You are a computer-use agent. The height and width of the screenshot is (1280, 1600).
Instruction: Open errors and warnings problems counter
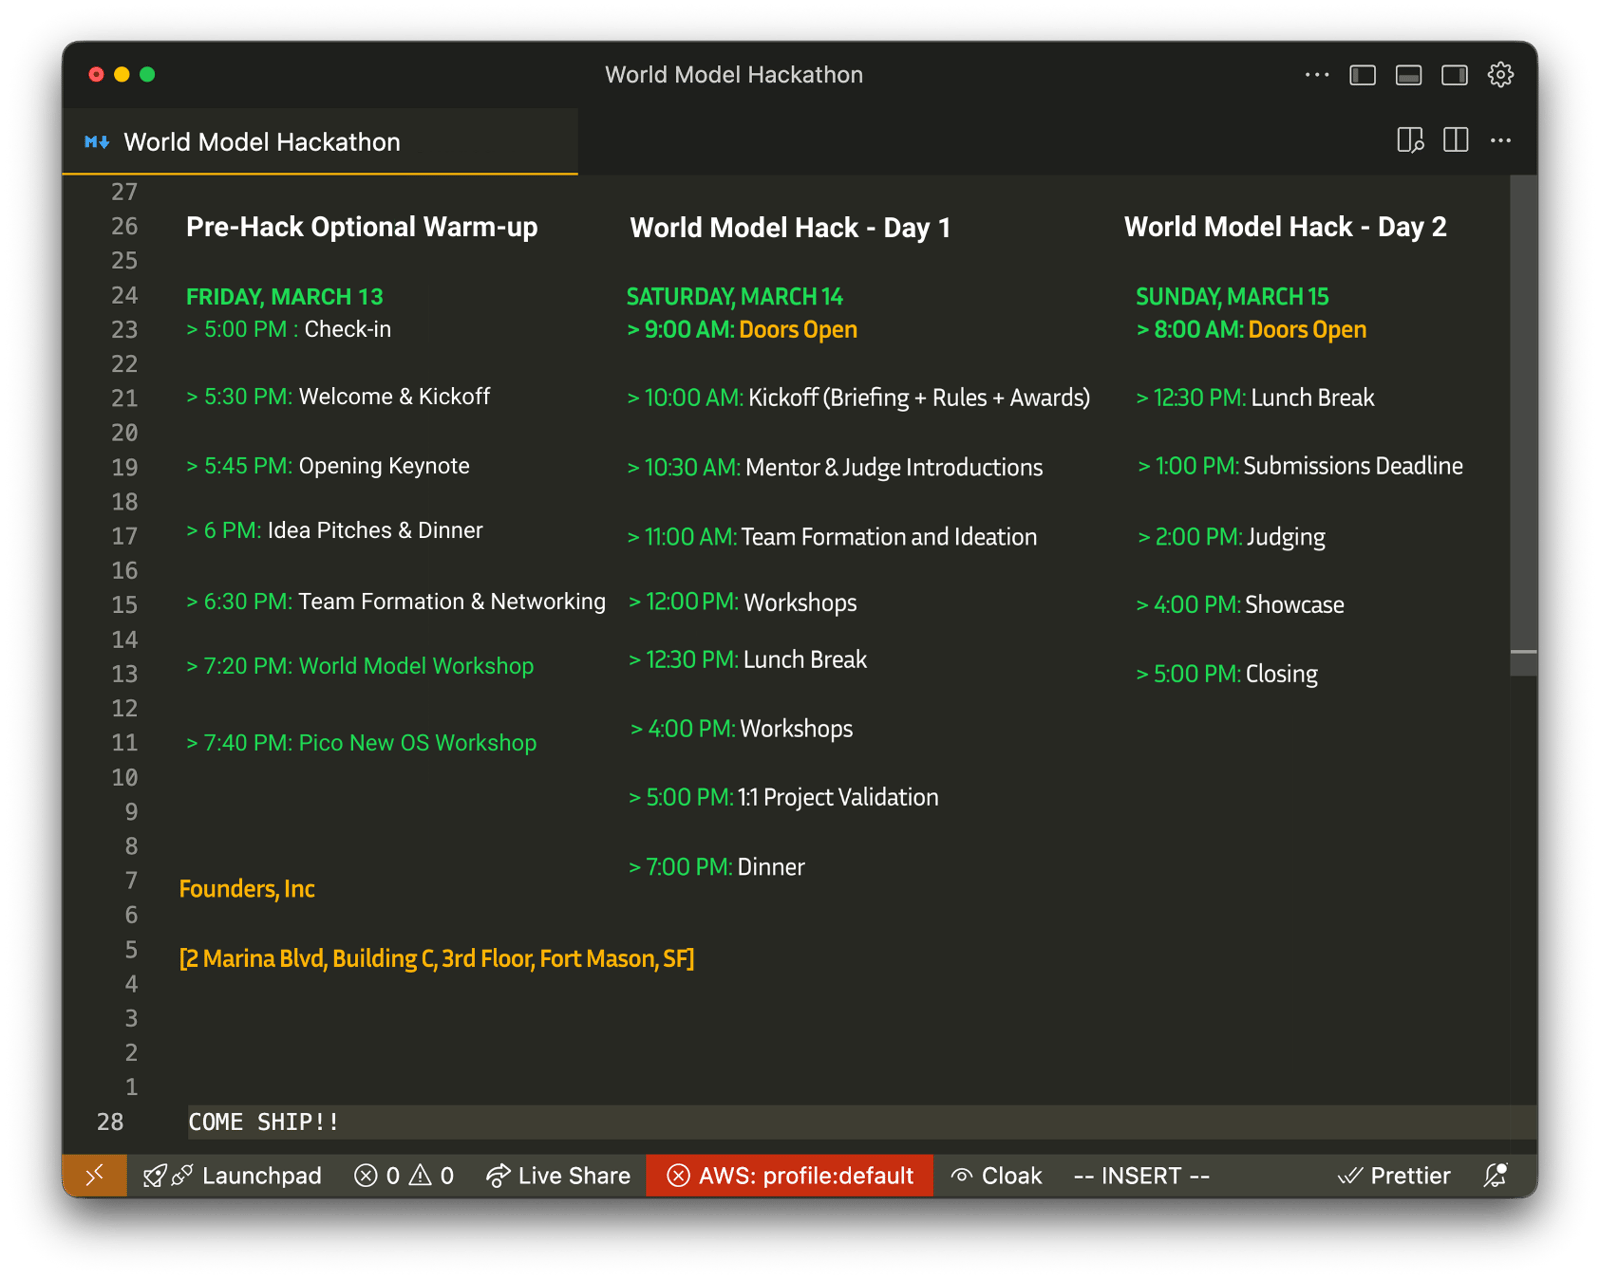point(404,1176)
